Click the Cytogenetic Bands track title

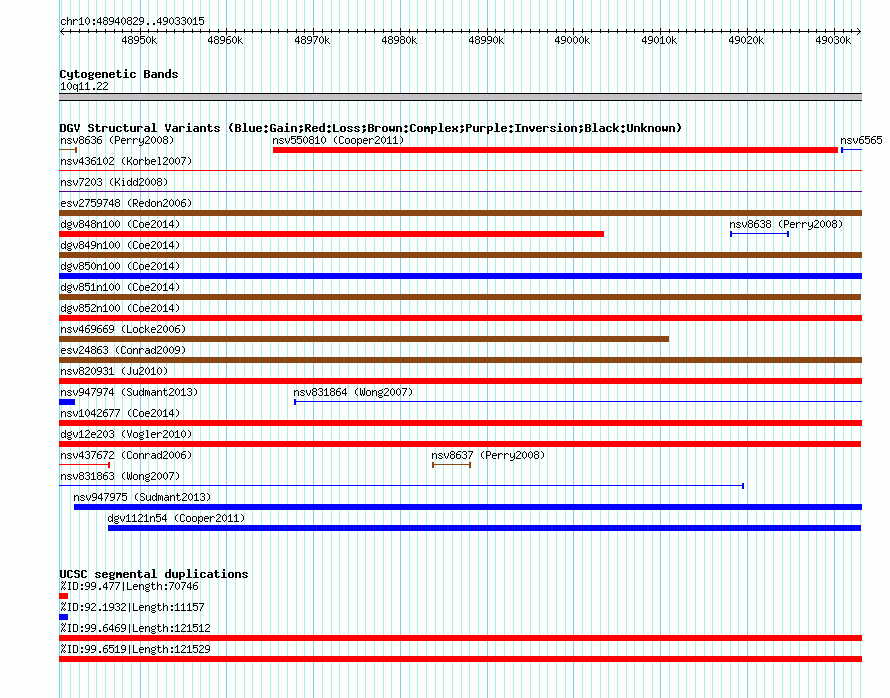119,74
